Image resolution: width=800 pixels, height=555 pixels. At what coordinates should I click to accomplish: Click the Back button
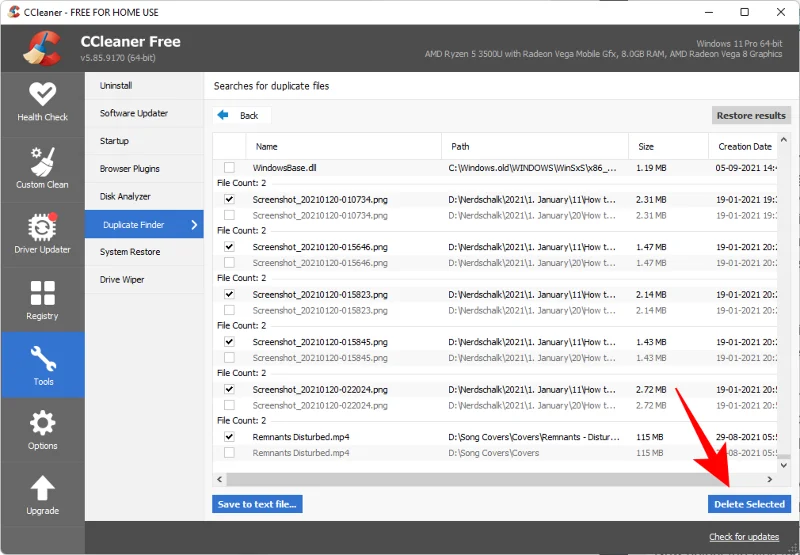(239, 116)
